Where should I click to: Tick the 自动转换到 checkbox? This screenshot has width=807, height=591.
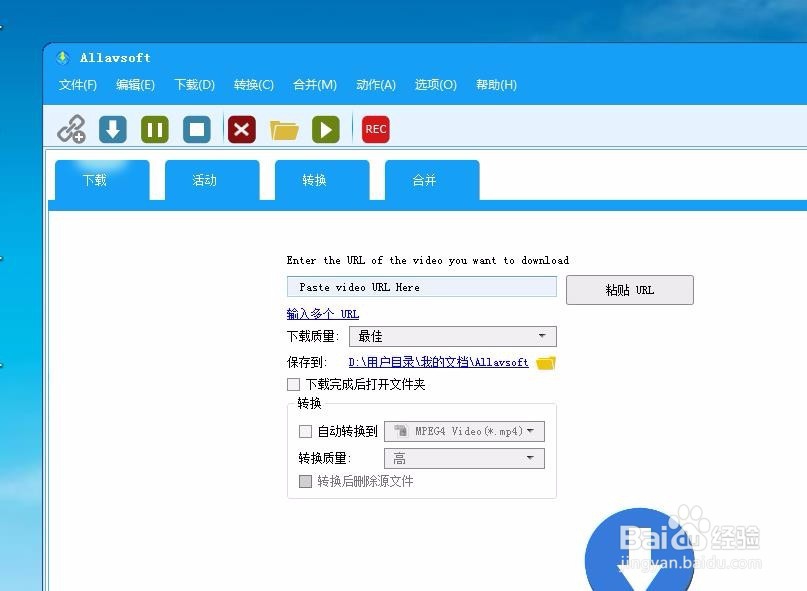305,431
